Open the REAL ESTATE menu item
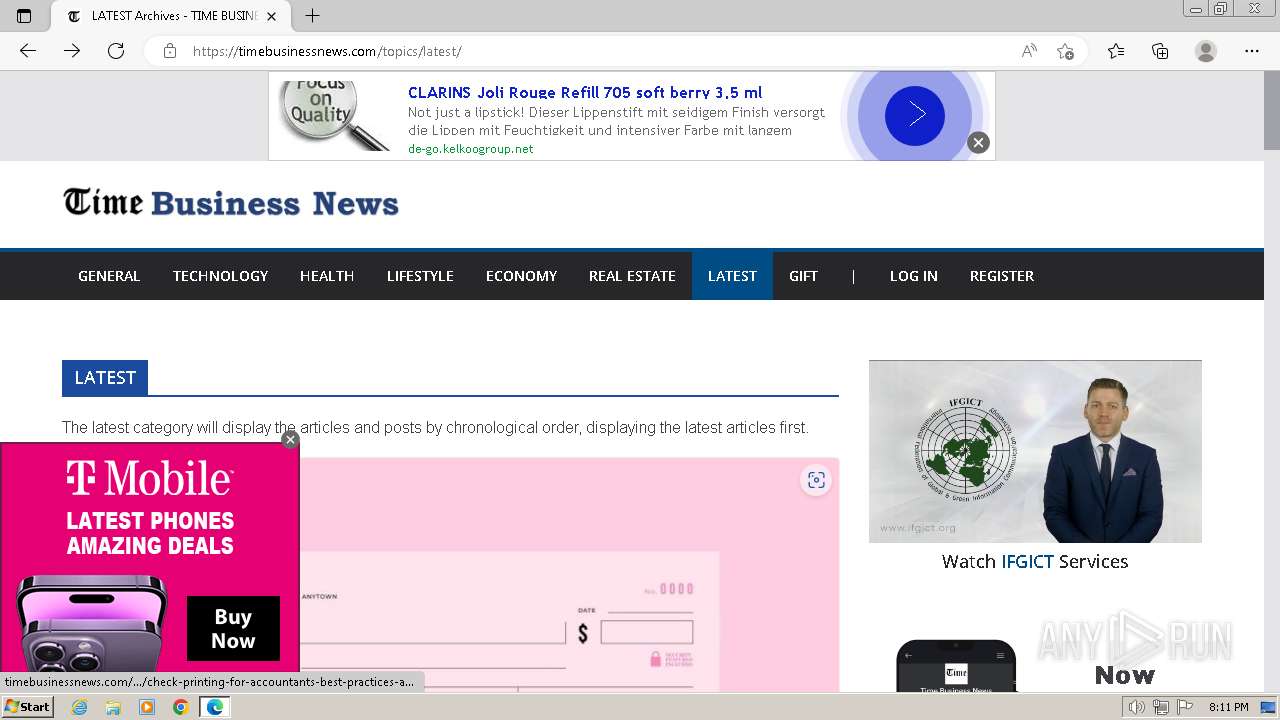Screen dimensions: 1280x720 (632, 276)
